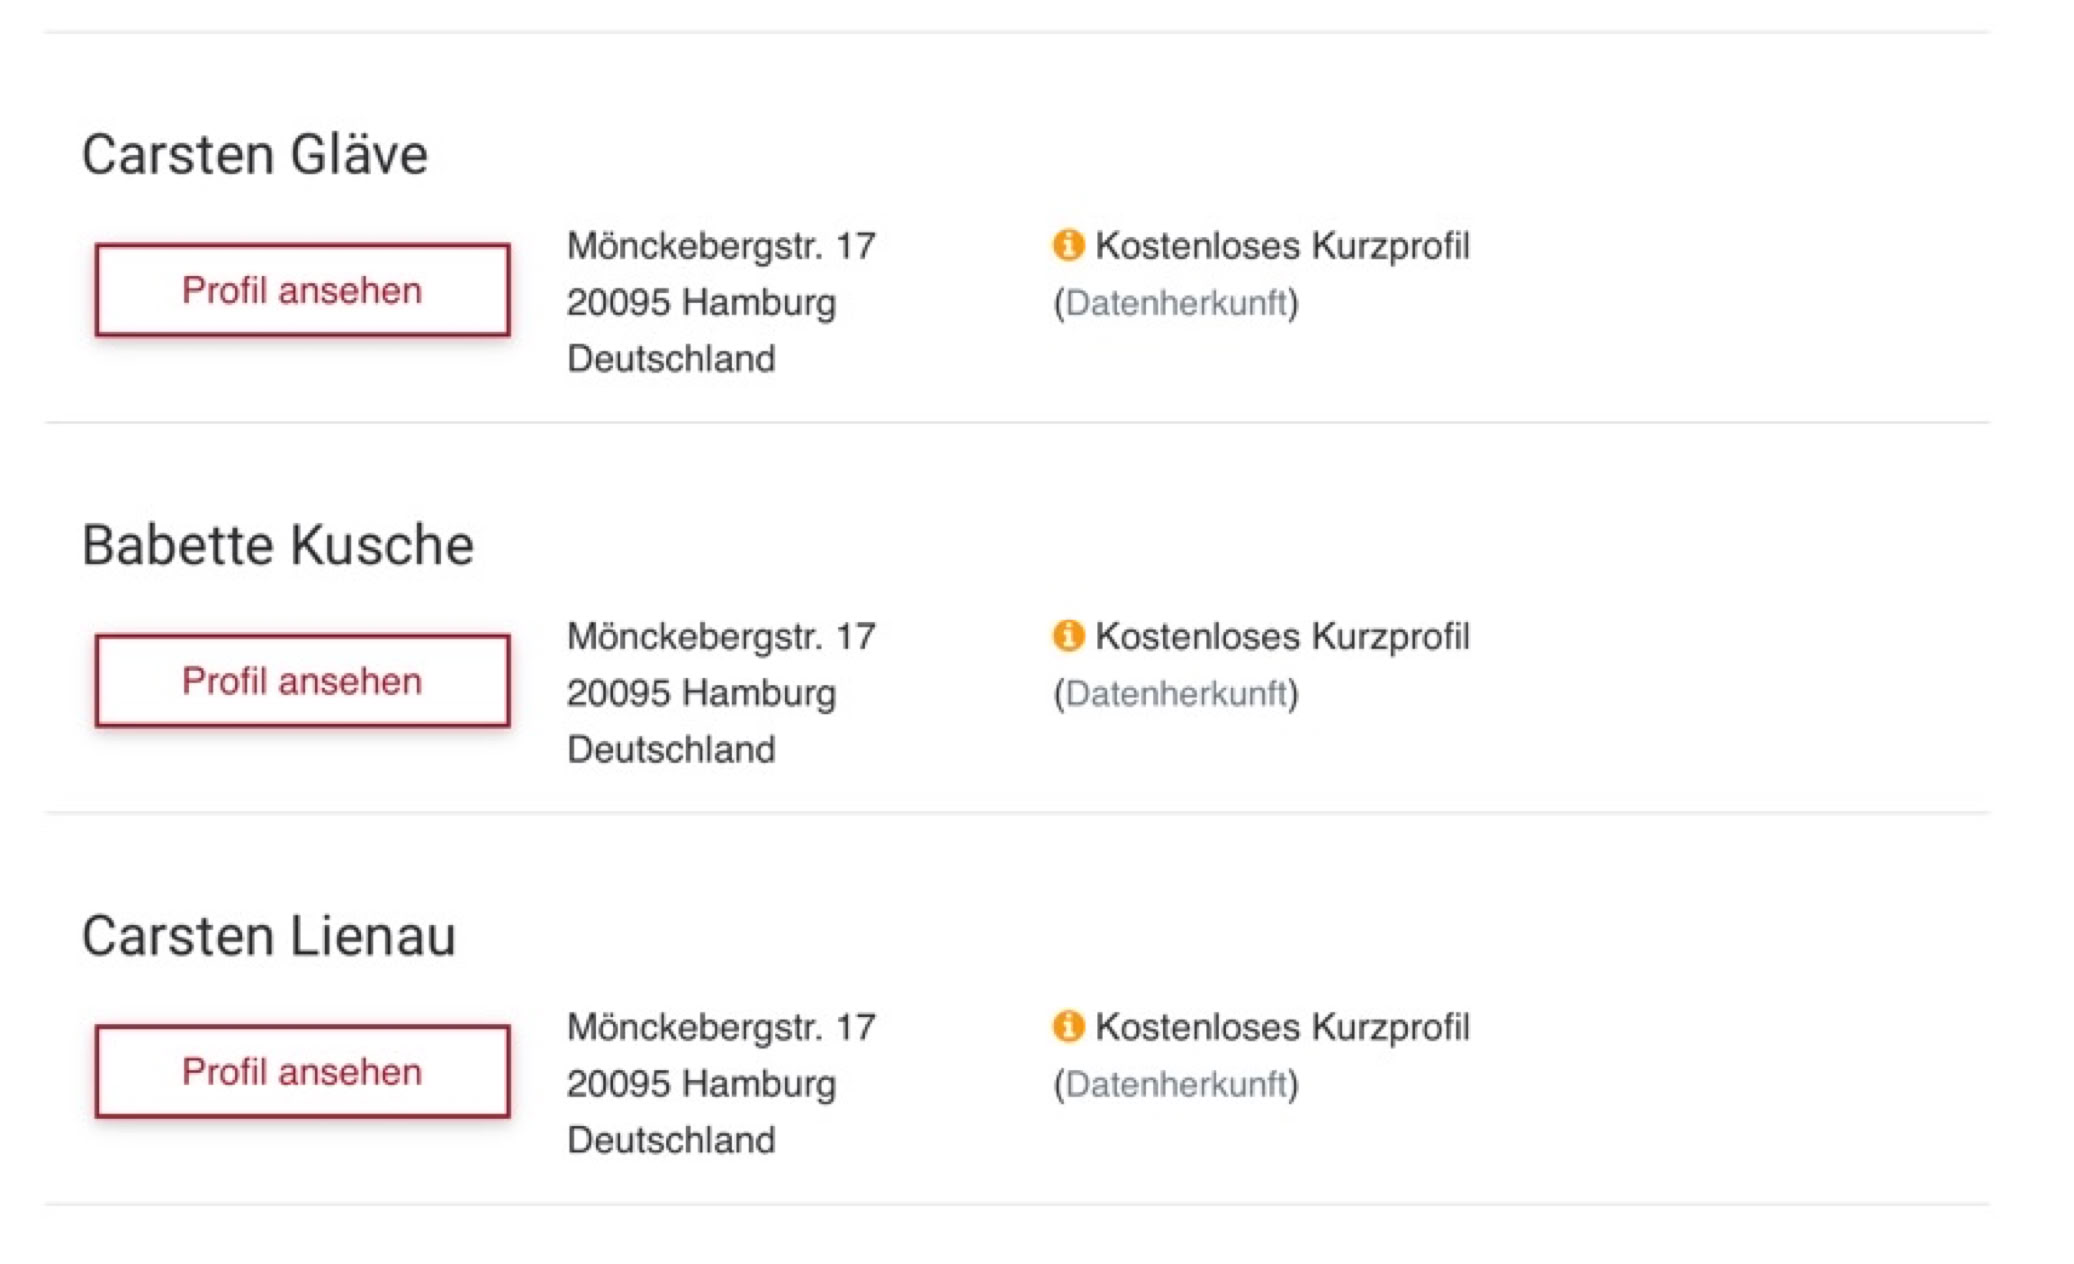Click Deutschland in Carsten Gläve's address

[x=671, y=358]
